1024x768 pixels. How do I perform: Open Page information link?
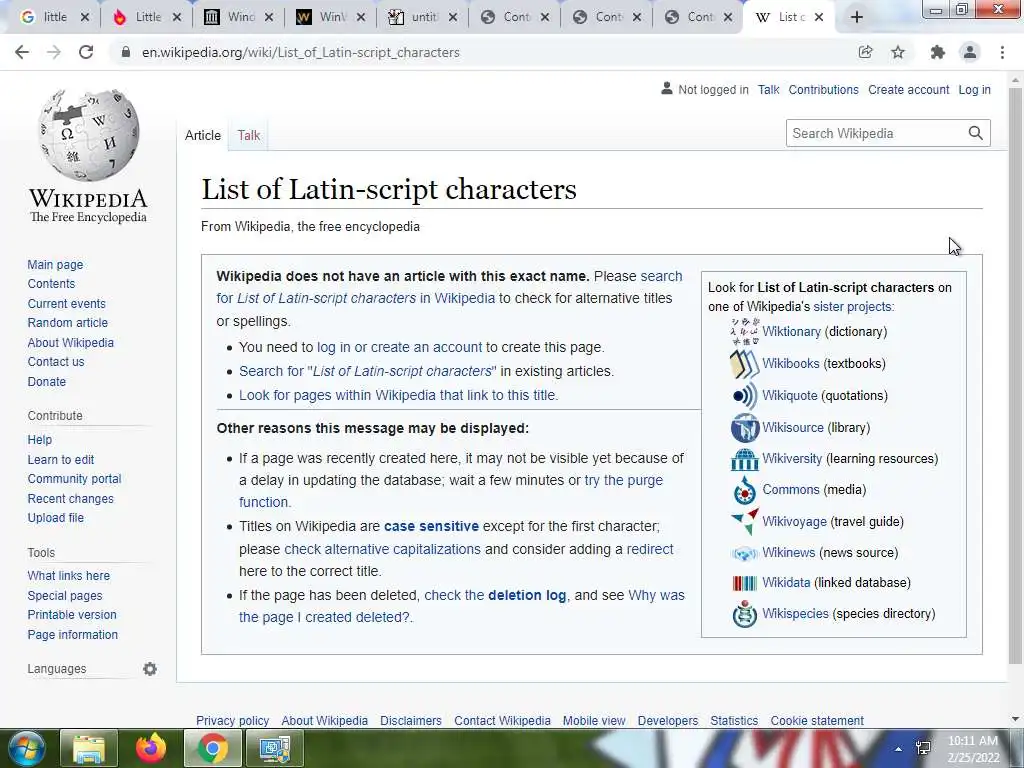coord(72,634)
